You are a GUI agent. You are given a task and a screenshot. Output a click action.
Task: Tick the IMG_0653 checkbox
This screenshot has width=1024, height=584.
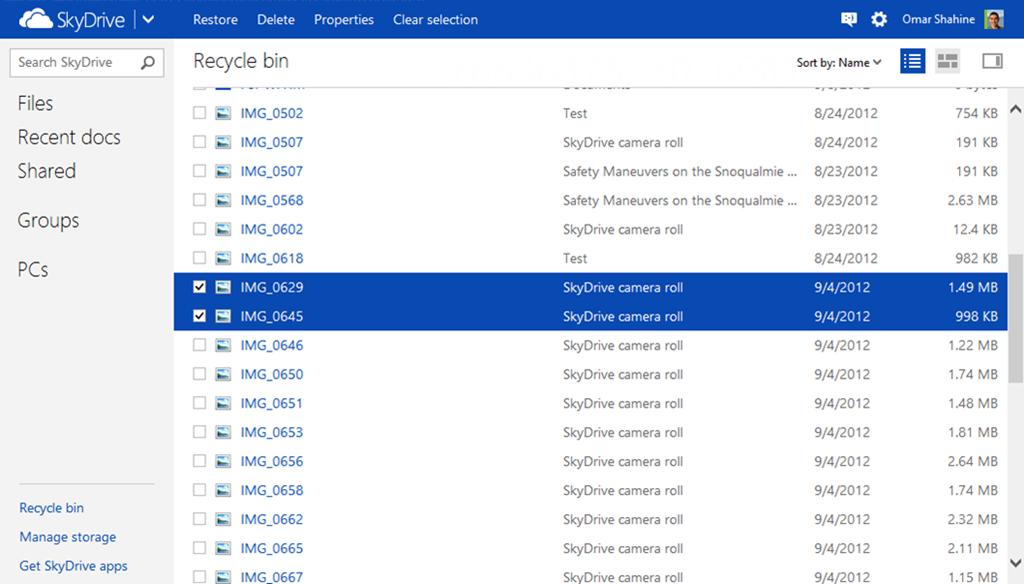(x=199, y=432)
